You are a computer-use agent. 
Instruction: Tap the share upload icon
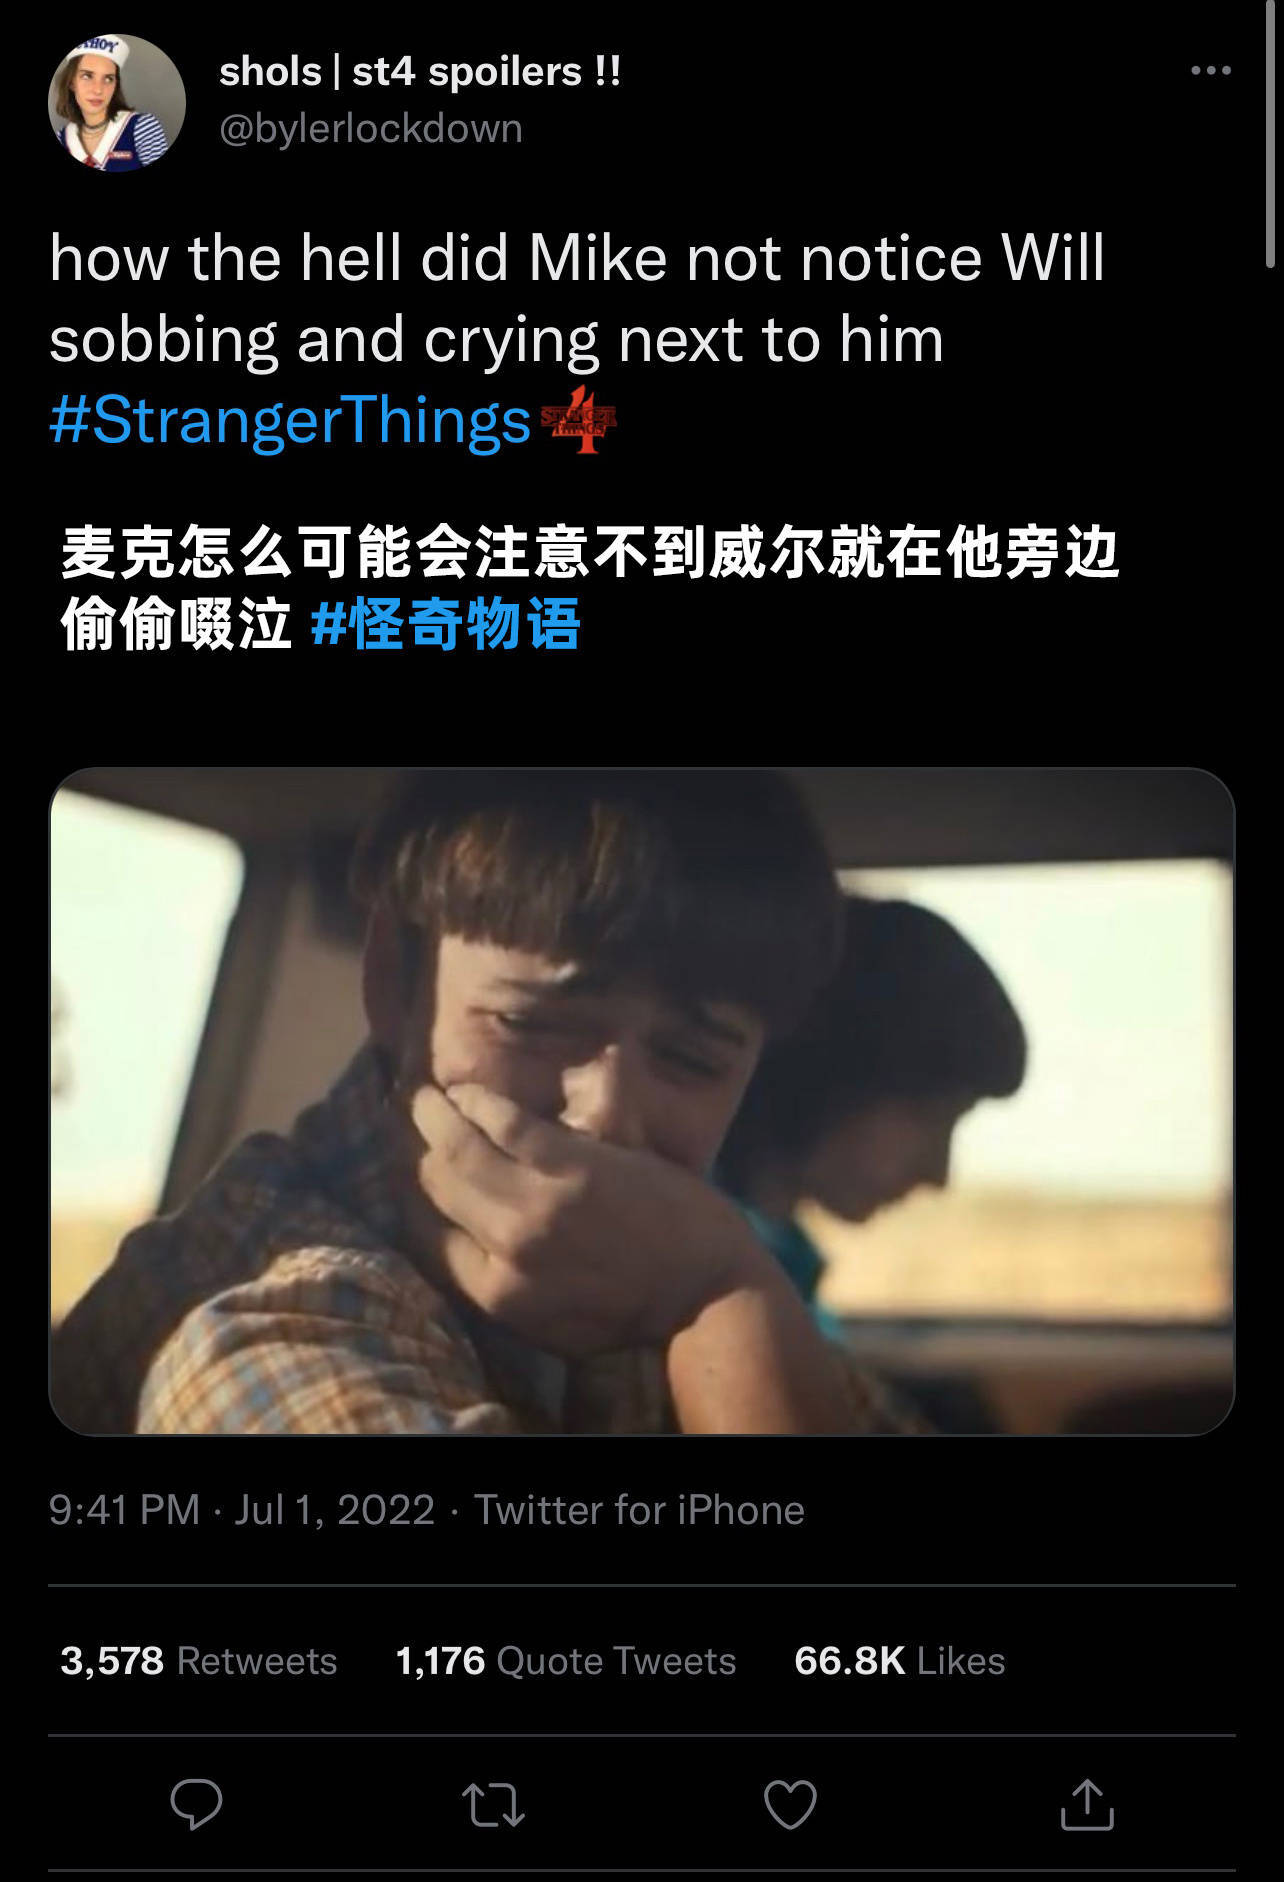pos(1087,1804)
